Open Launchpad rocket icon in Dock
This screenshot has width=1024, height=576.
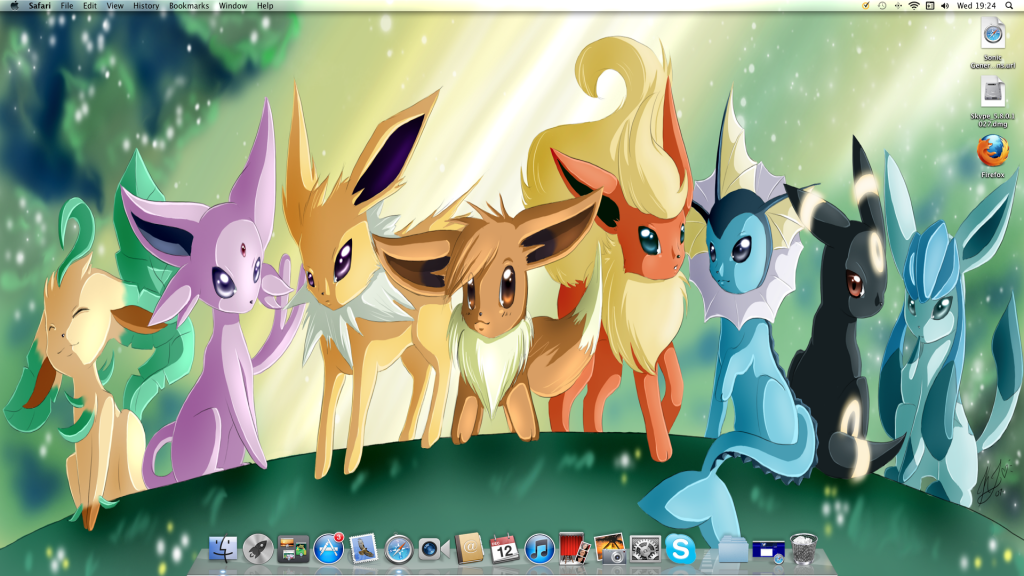pyautogui.click(x=258, y=549)
